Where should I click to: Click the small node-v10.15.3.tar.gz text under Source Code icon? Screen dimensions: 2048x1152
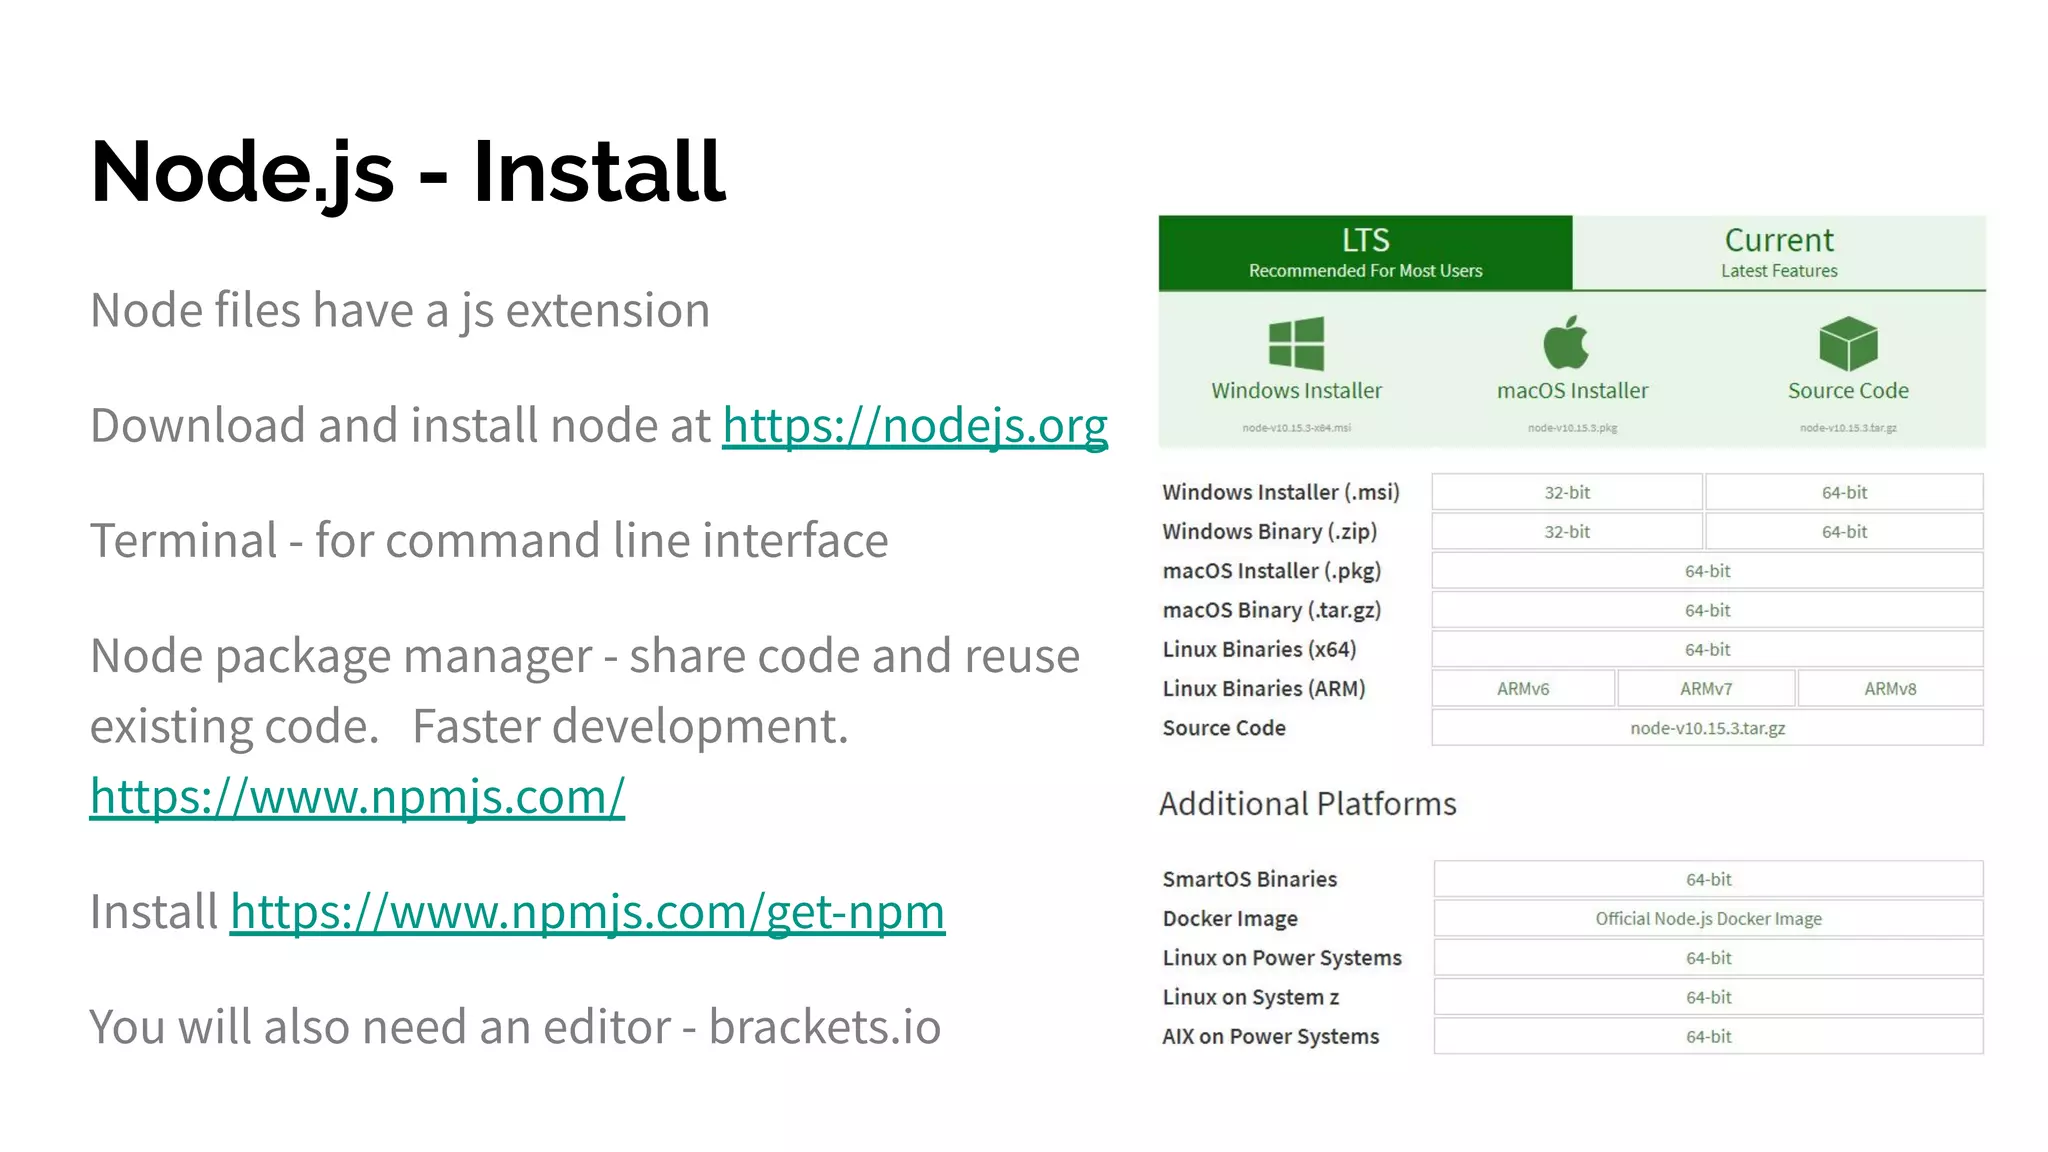pyautogui.click(x=1848, y=428)
